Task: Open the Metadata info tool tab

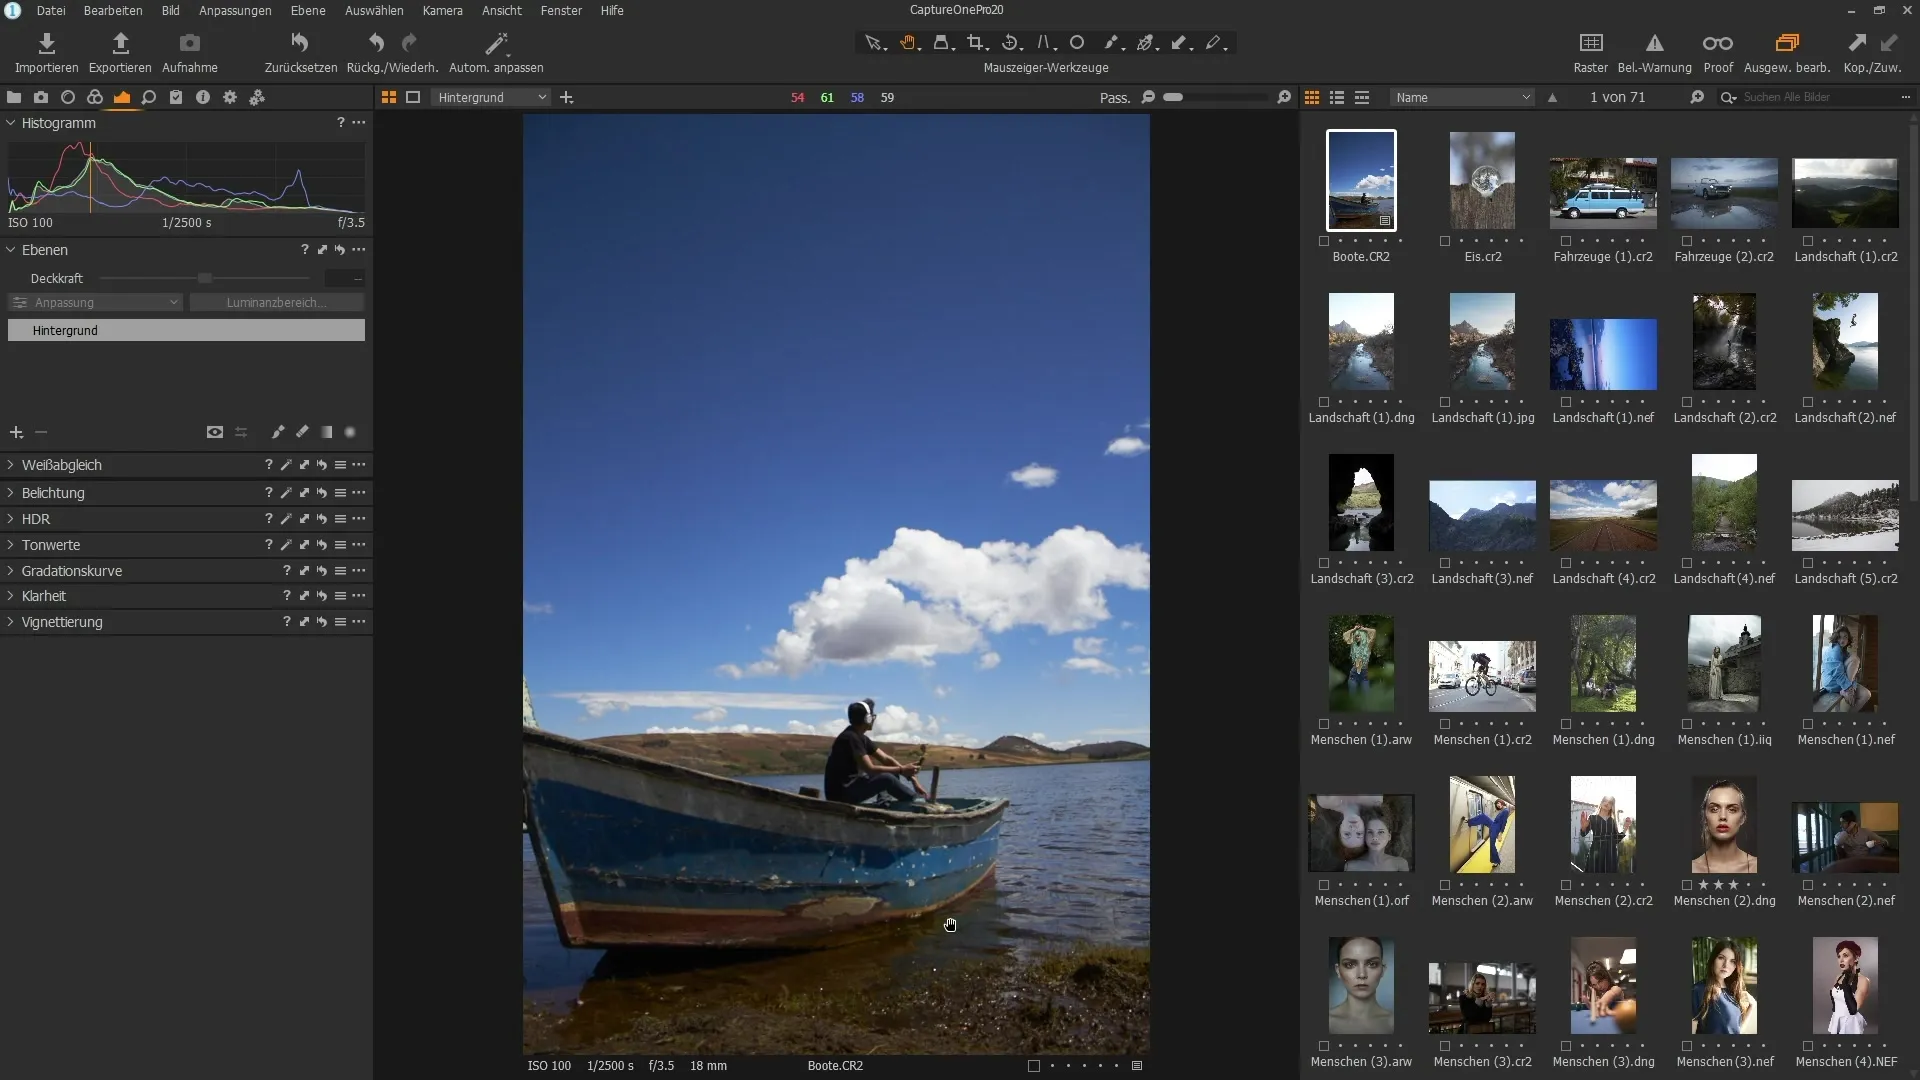Action: pyautogui.click(x=203, y=97)
